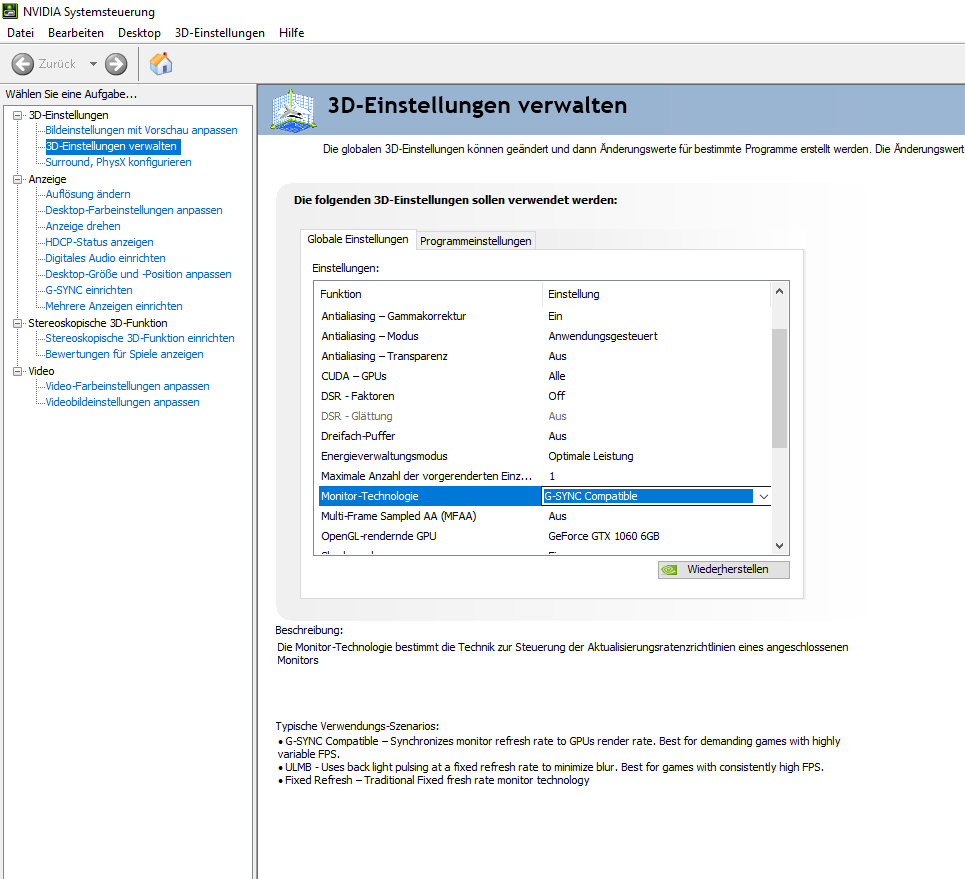Open Bewertungen für Spiele anzeigen
This screenshot has width=965, height=879.
pyautogui.click(x=124, y=354)
